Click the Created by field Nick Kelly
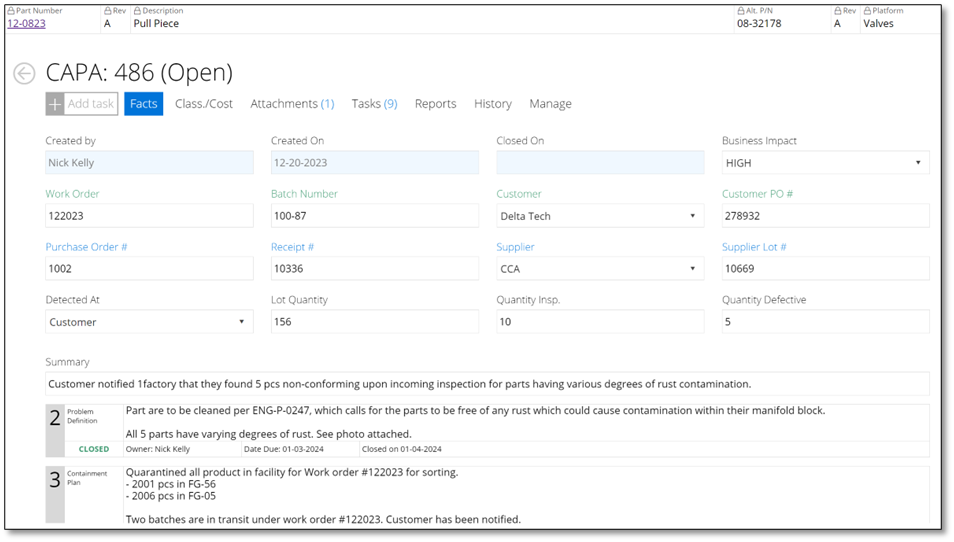This screenshot has width=954, height=542. click(149, 163)
